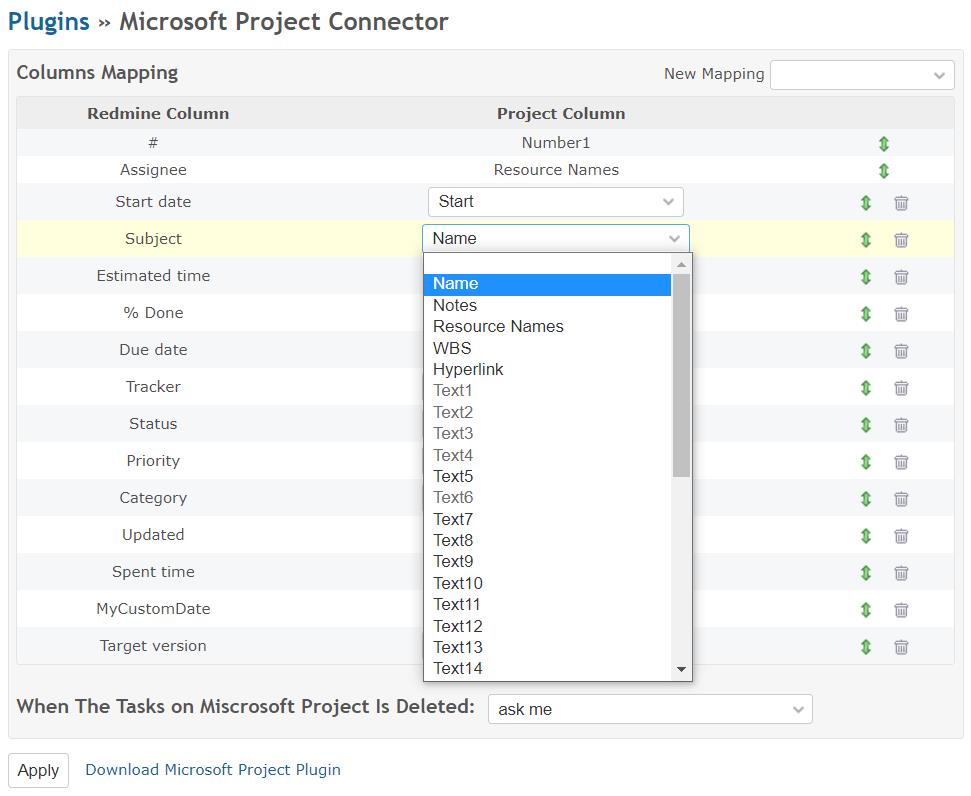Click the reorder arrows for Spent time row

866,572
